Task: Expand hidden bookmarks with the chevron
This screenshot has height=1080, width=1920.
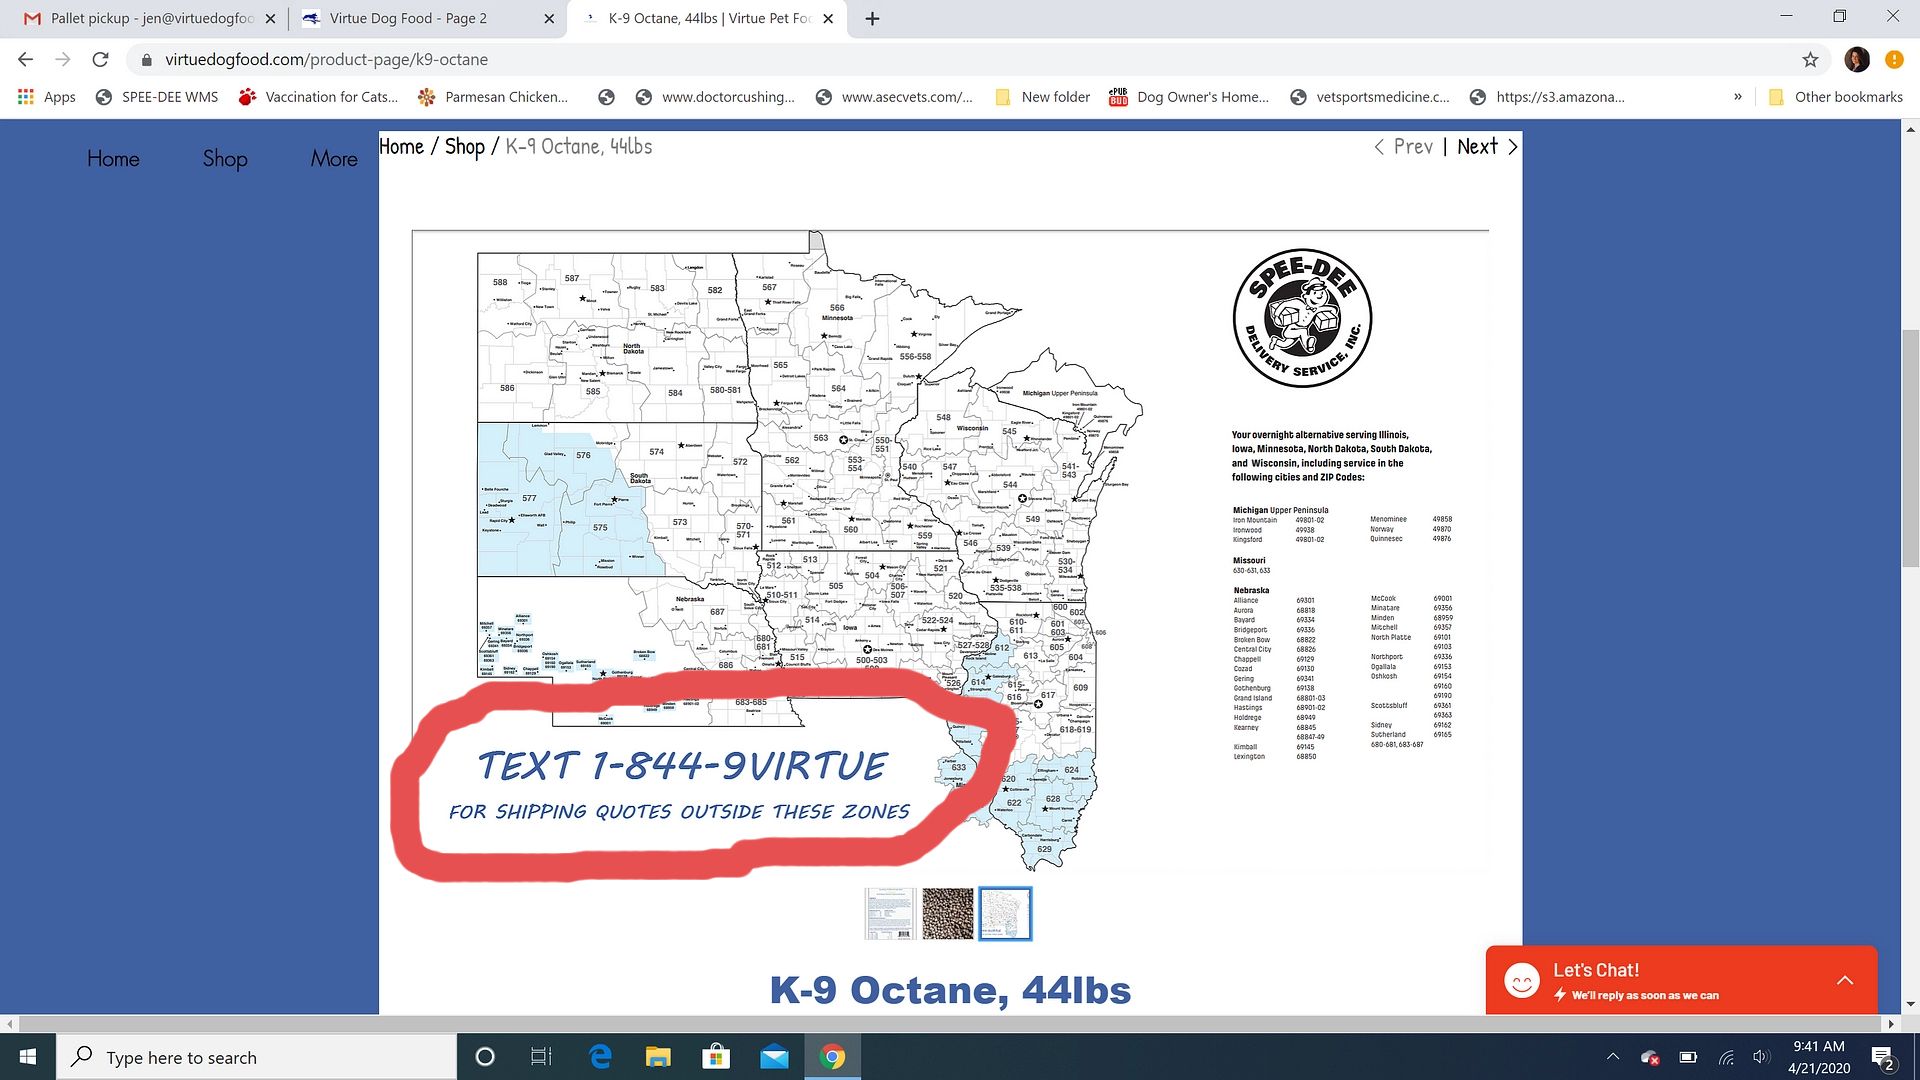Action: 1738,97
